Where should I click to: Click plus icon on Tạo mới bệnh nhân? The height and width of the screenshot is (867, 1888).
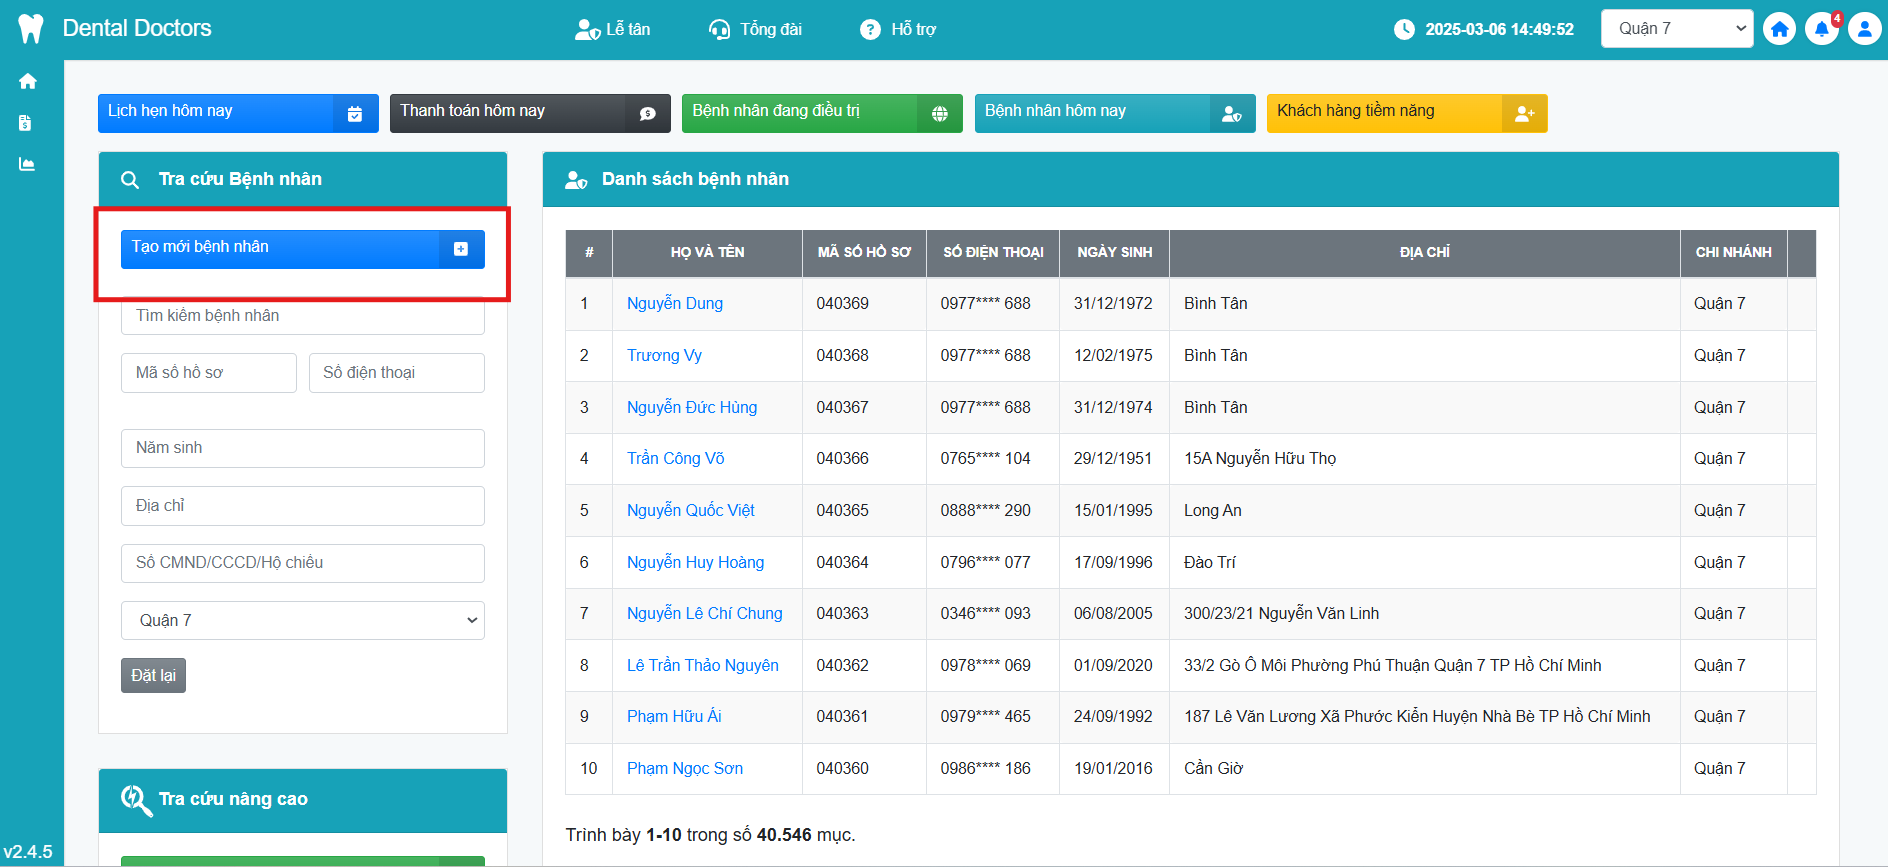(x=461, y=249)
